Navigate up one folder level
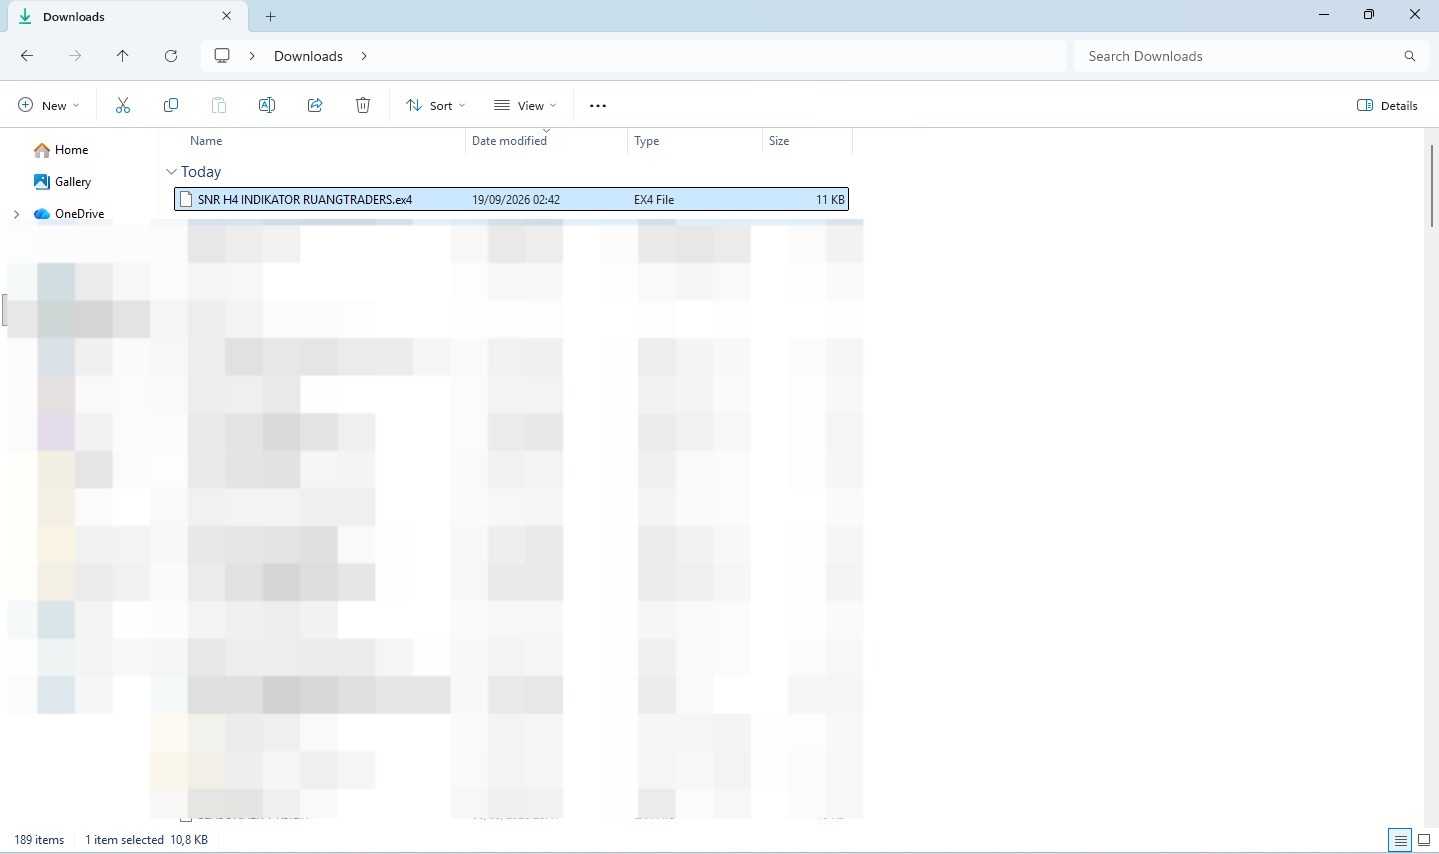 pyautogui.click(x=123, y=56)
